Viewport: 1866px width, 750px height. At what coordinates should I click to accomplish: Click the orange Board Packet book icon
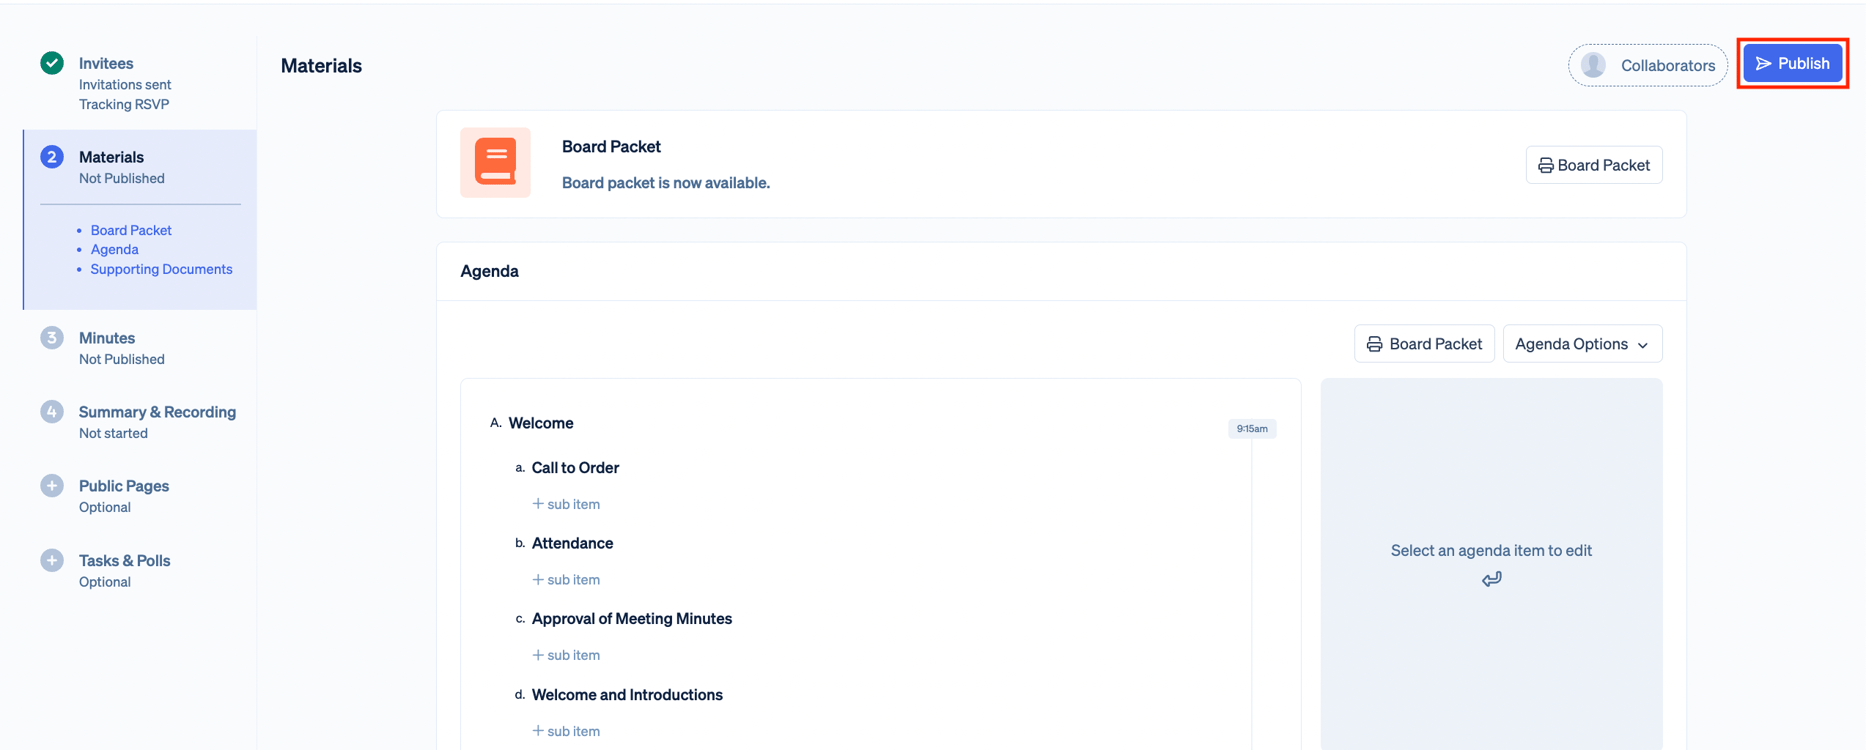click(495, 162)
